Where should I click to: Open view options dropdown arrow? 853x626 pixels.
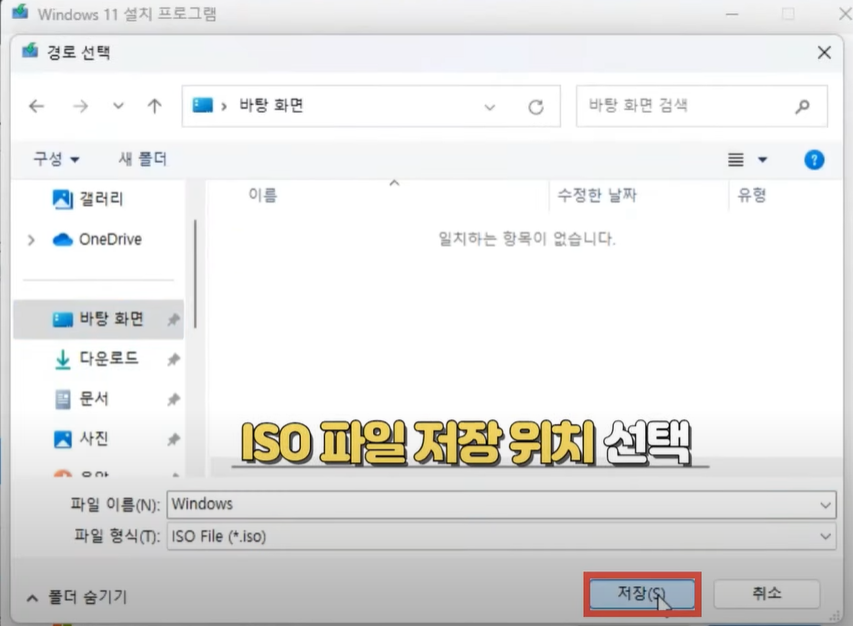click(763, 159)
